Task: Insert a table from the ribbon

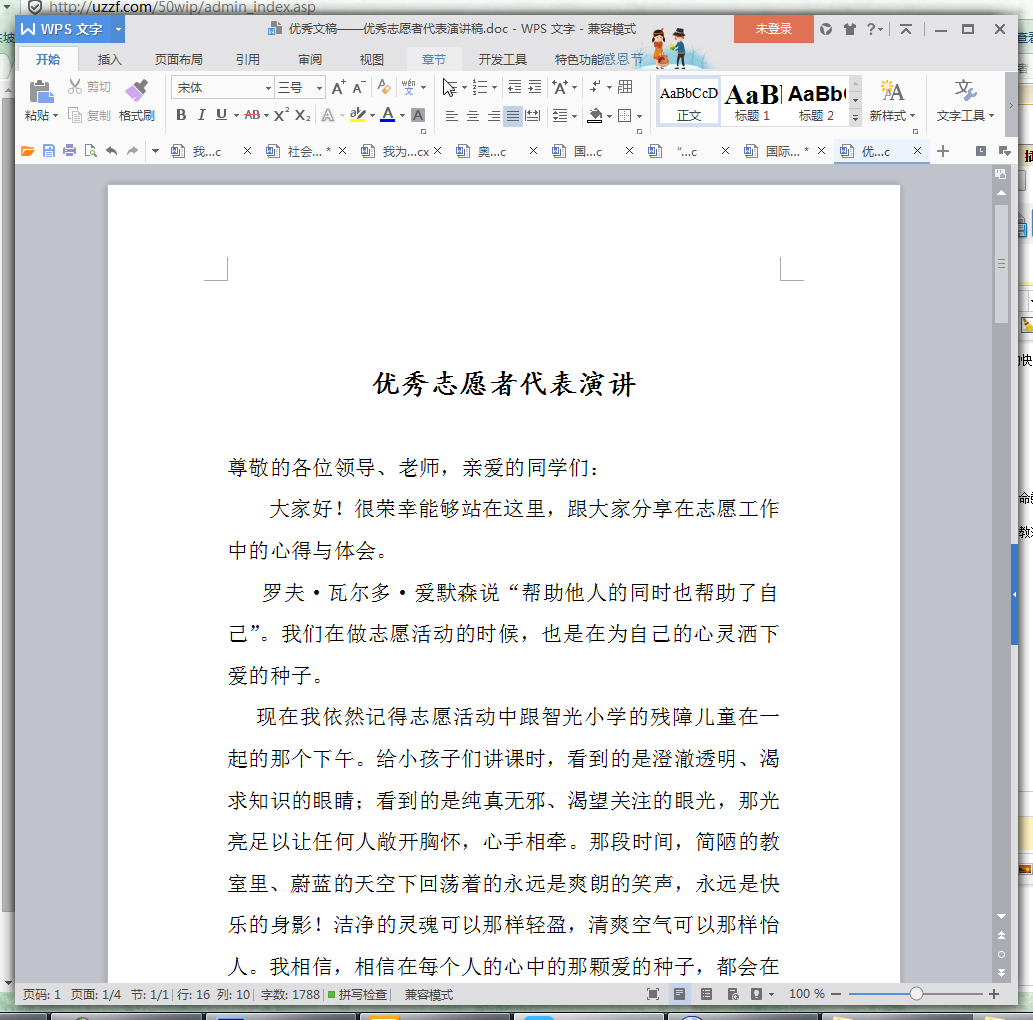Action: coord(625,87)
